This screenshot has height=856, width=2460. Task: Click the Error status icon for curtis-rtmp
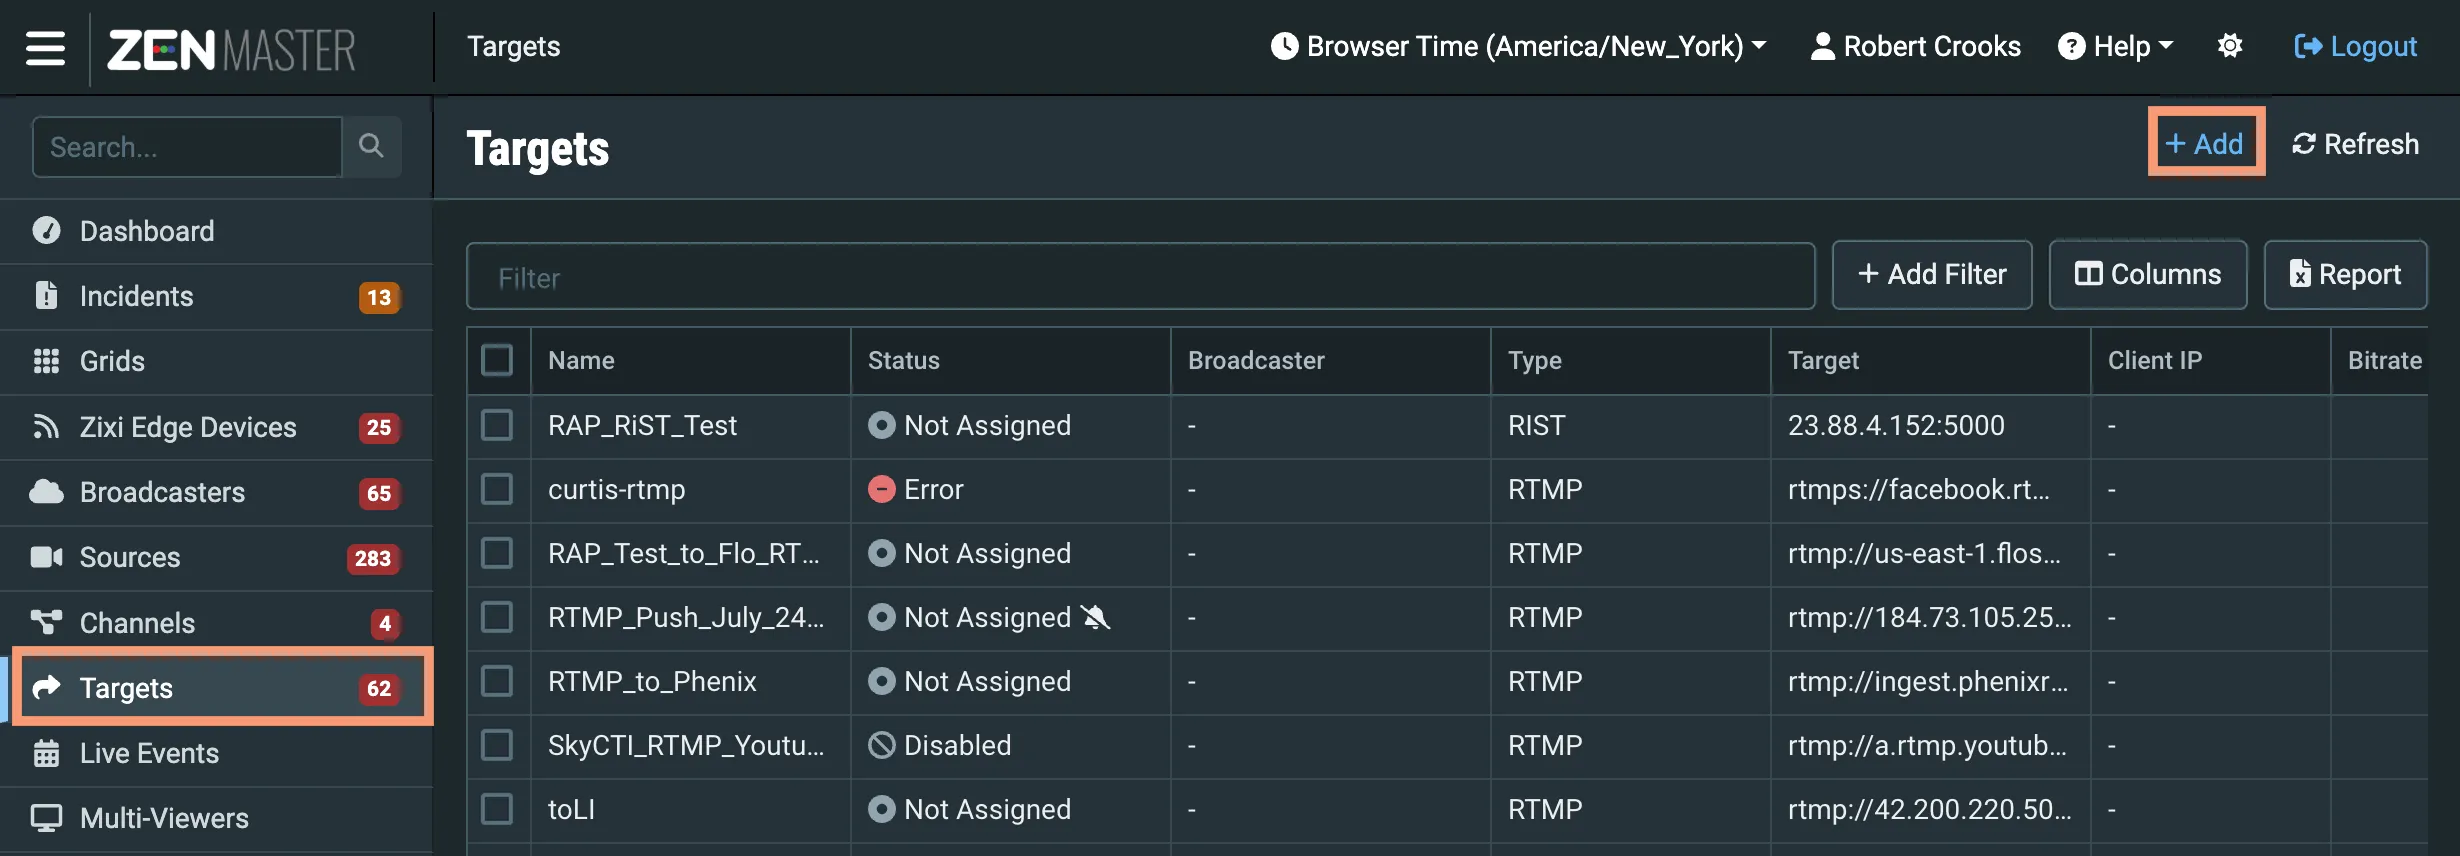point(881,489)
